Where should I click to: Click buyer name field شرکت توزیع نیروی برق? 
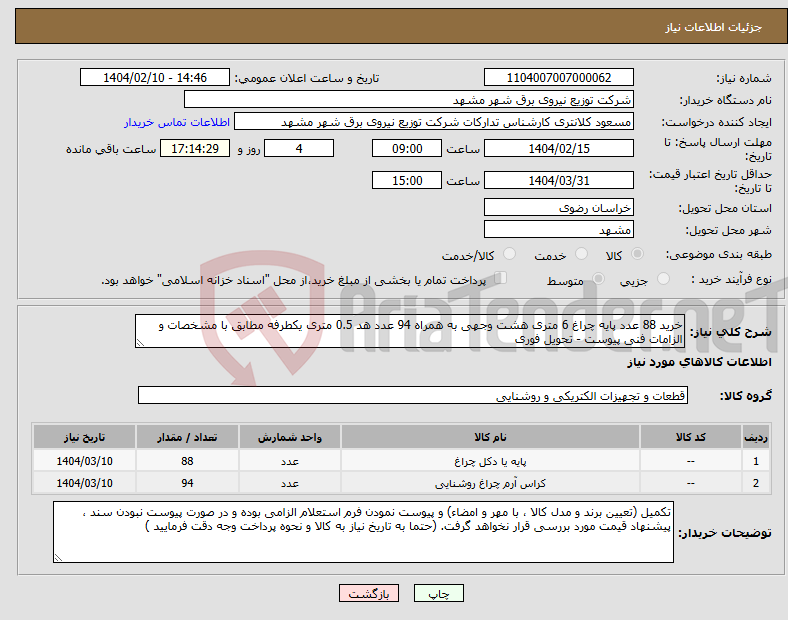point(409,99)
